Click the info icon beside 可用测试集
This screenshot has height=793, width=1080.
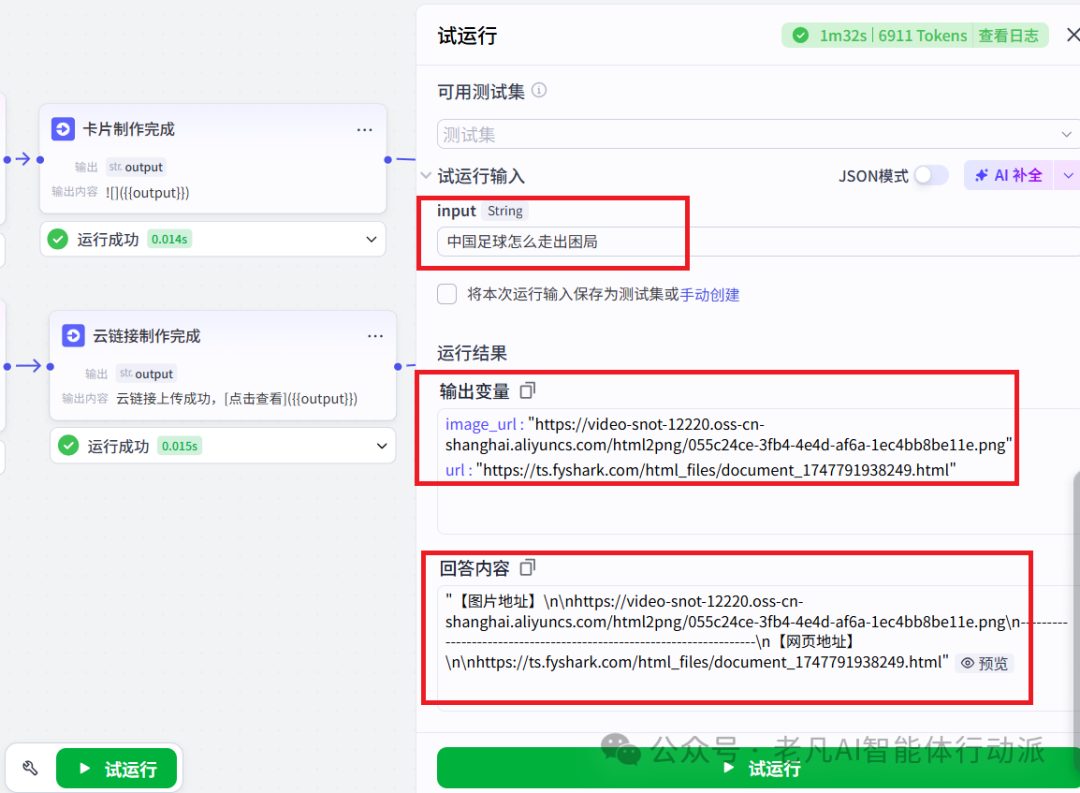click(x=539, y=90)
